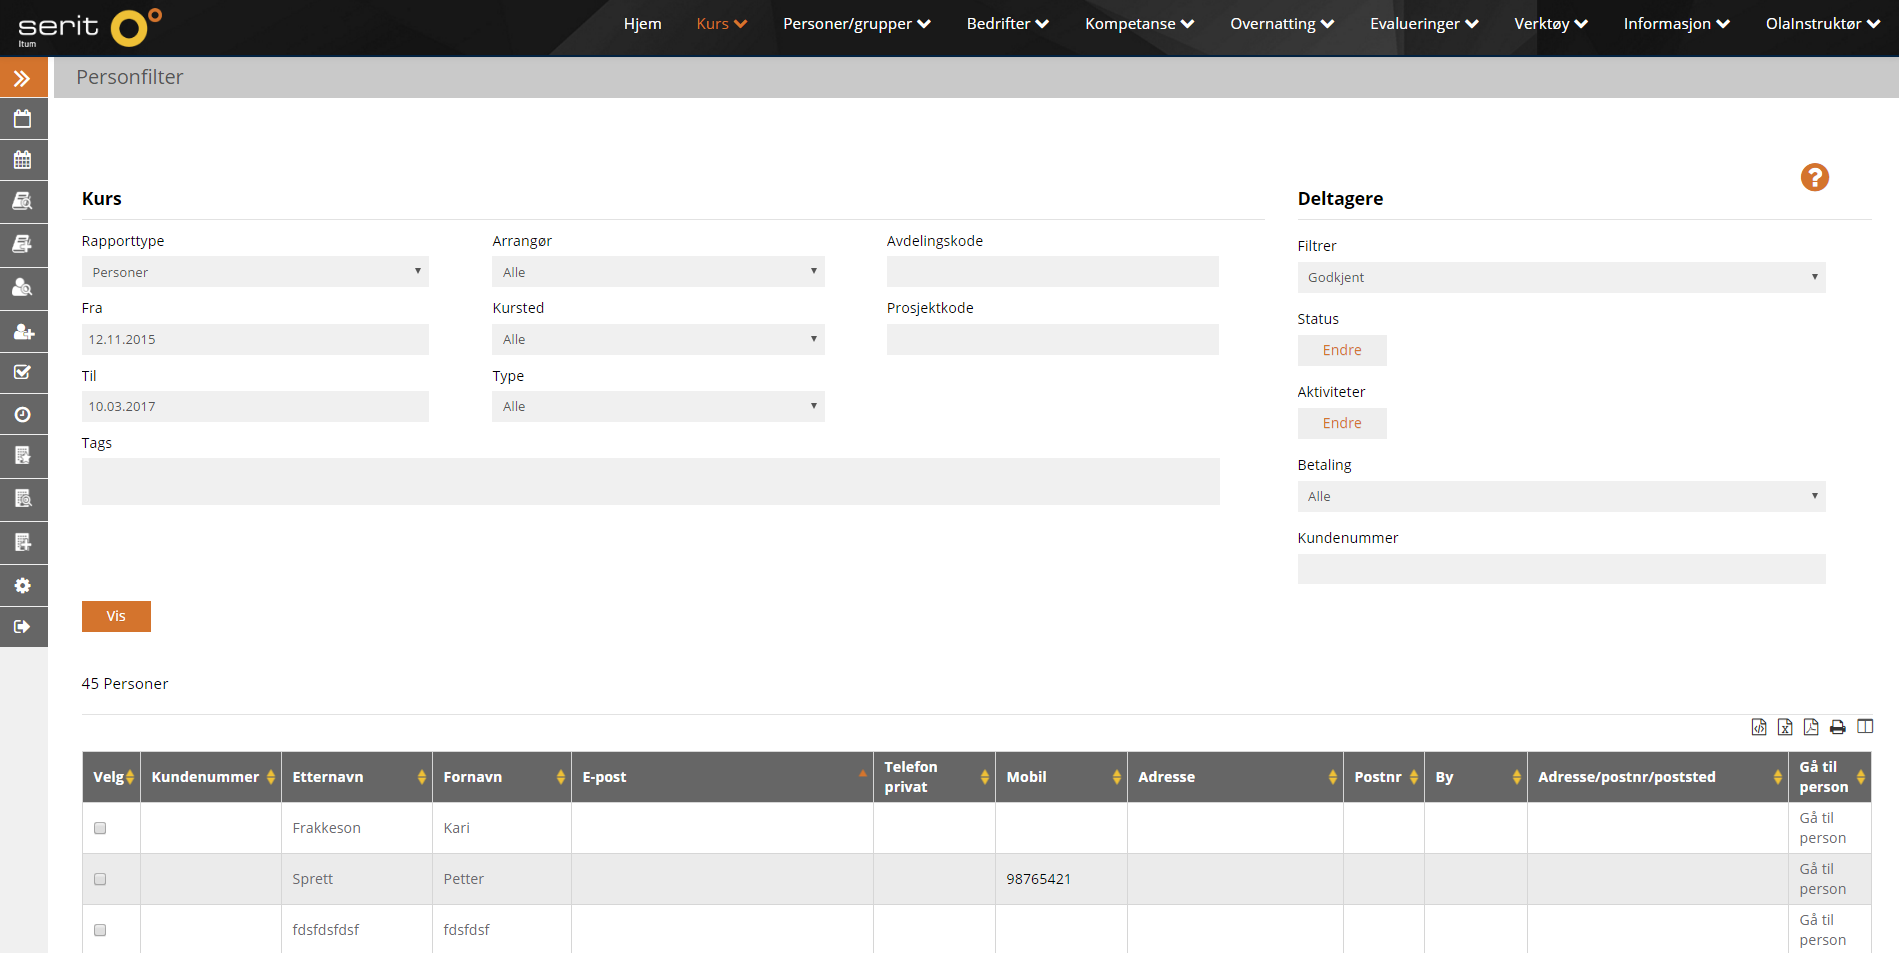Image resolution: width=1899 pixels, height=953 pixels.
Task: Click the Kundenummer filter field
Action: click(1561, 569)
